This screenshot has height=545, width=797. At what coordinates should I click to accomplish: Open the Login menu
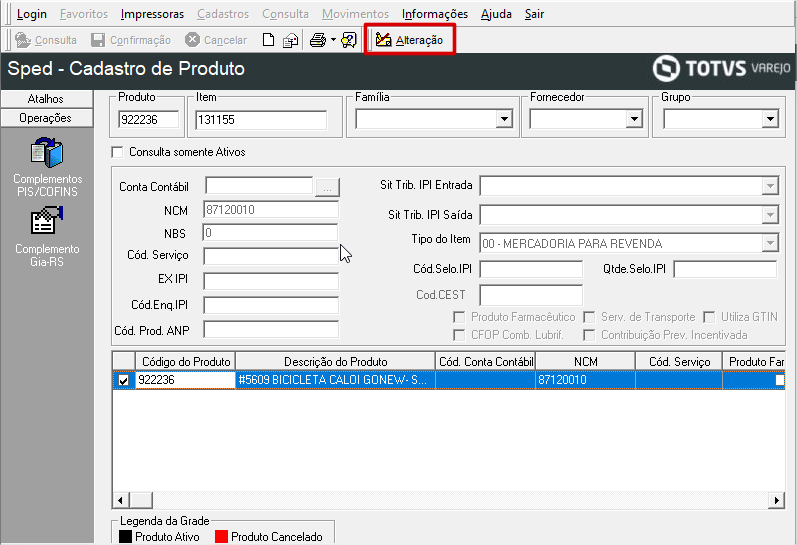tap(32, 14)
